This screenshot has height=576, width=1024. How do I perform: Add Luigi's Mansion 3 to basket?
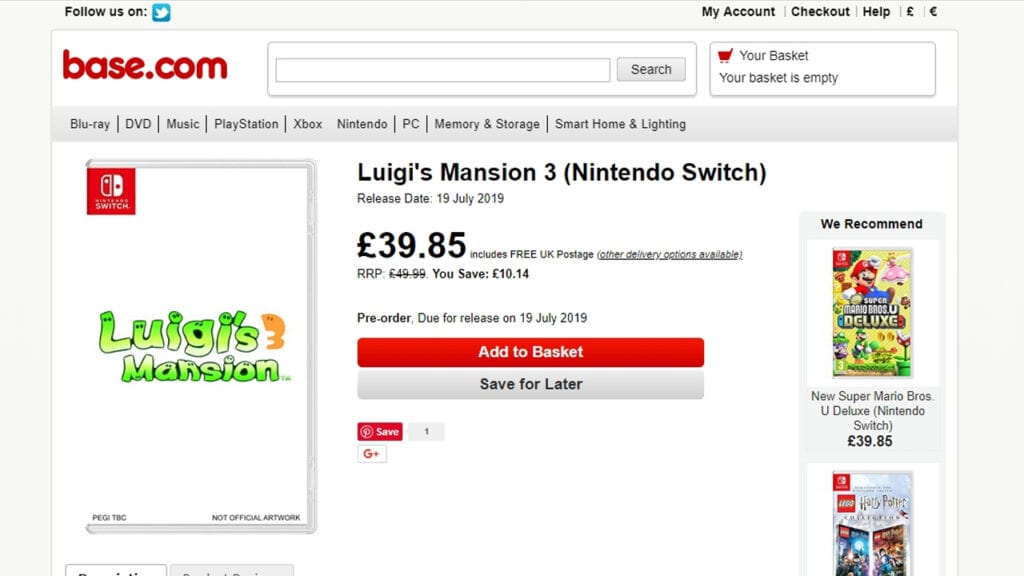(x=530, y=352)
